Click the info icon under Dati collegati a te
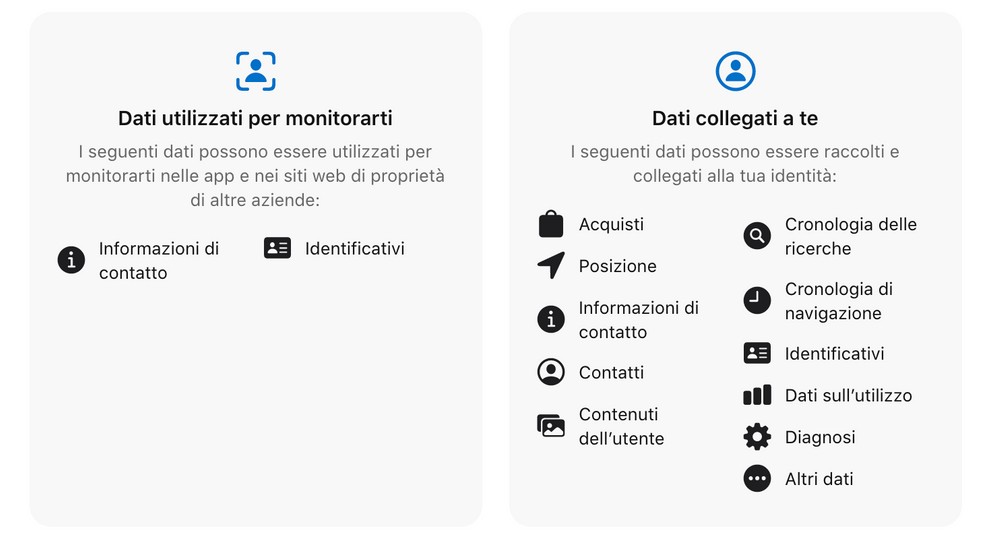1000x543 pixels. [551, 319]
